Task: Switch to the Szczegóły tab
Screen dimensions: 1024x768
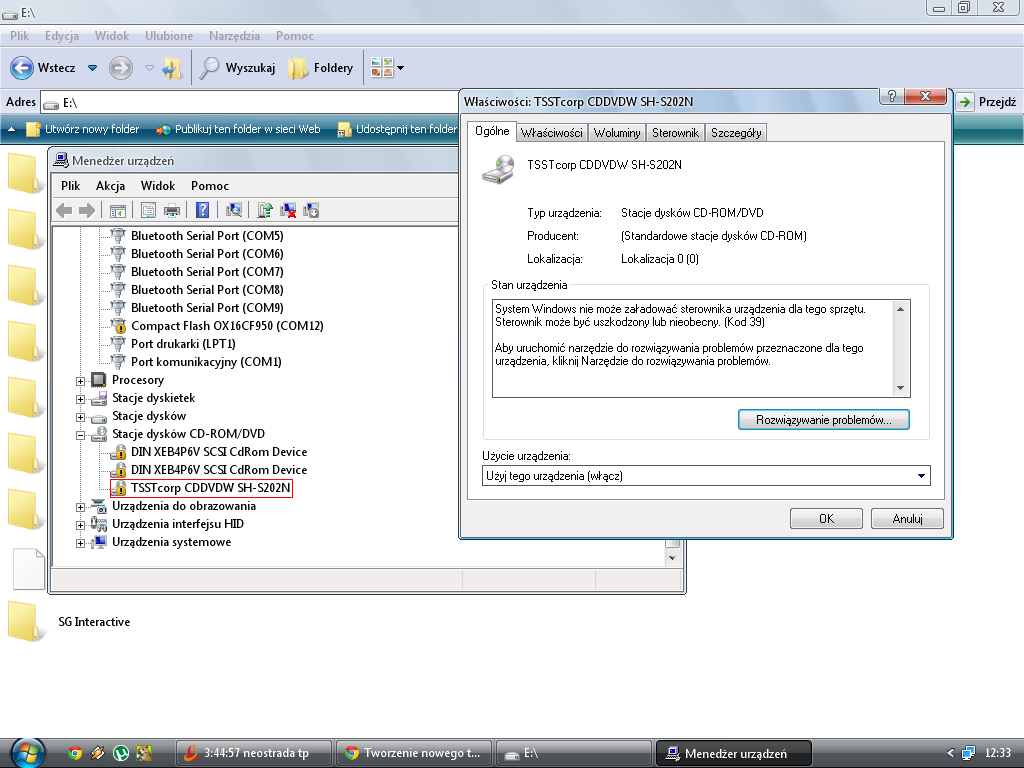Action: [736, 133]
